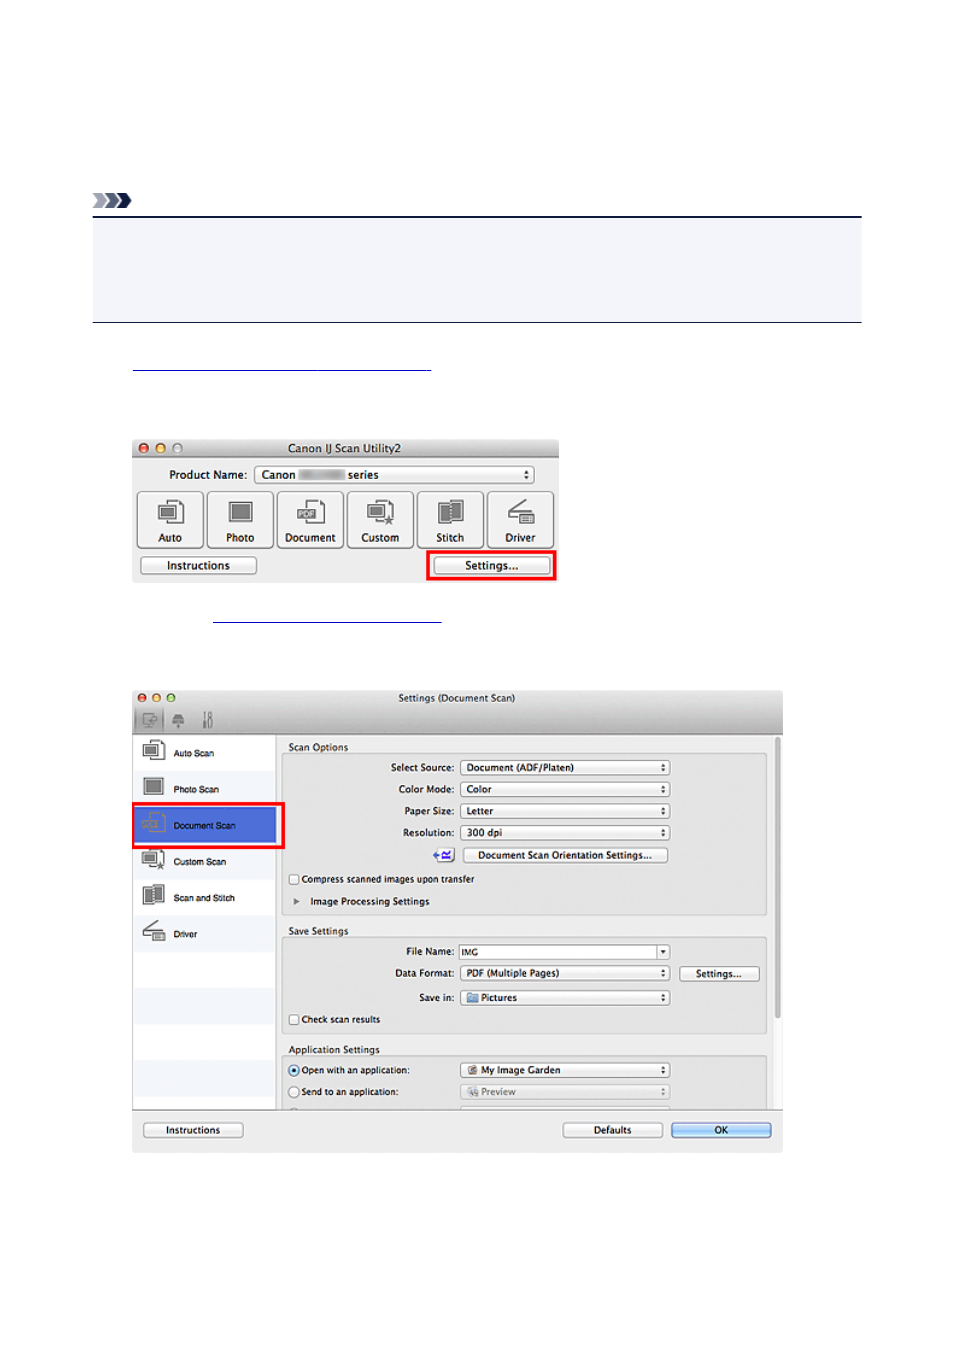Click Instructions in Settings dialog
Viewport: 954px width, 1350px height.
click(193, 1130)
